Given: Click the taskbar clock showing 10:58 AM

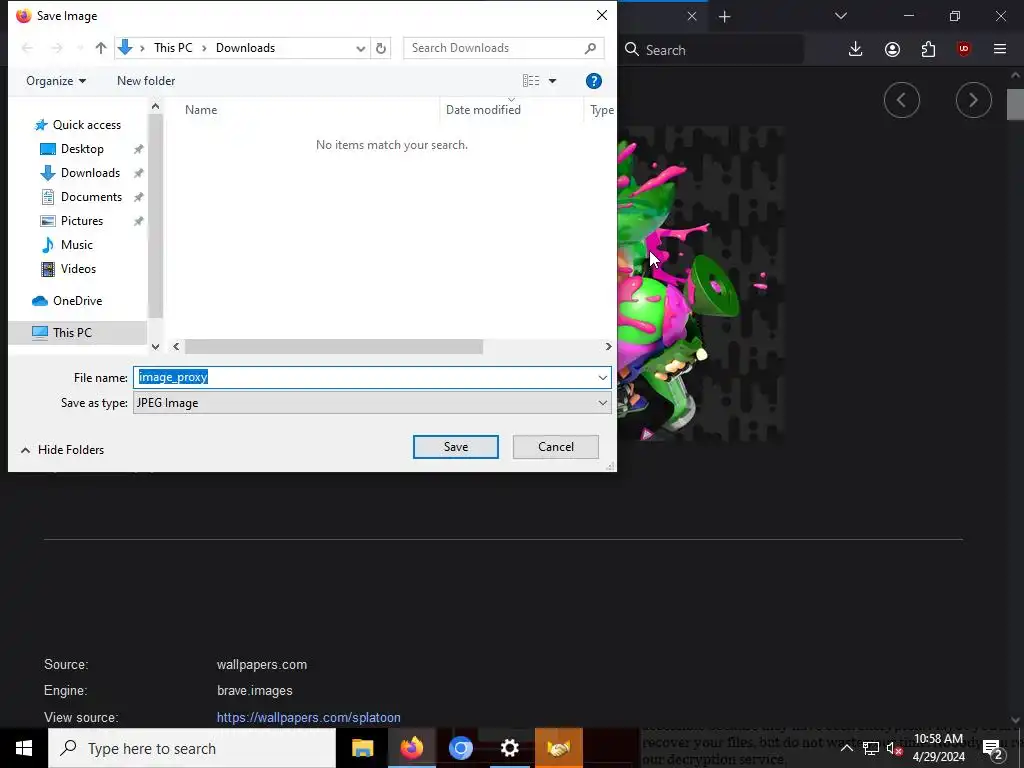Looking at the screenshot, I should 938,748.
